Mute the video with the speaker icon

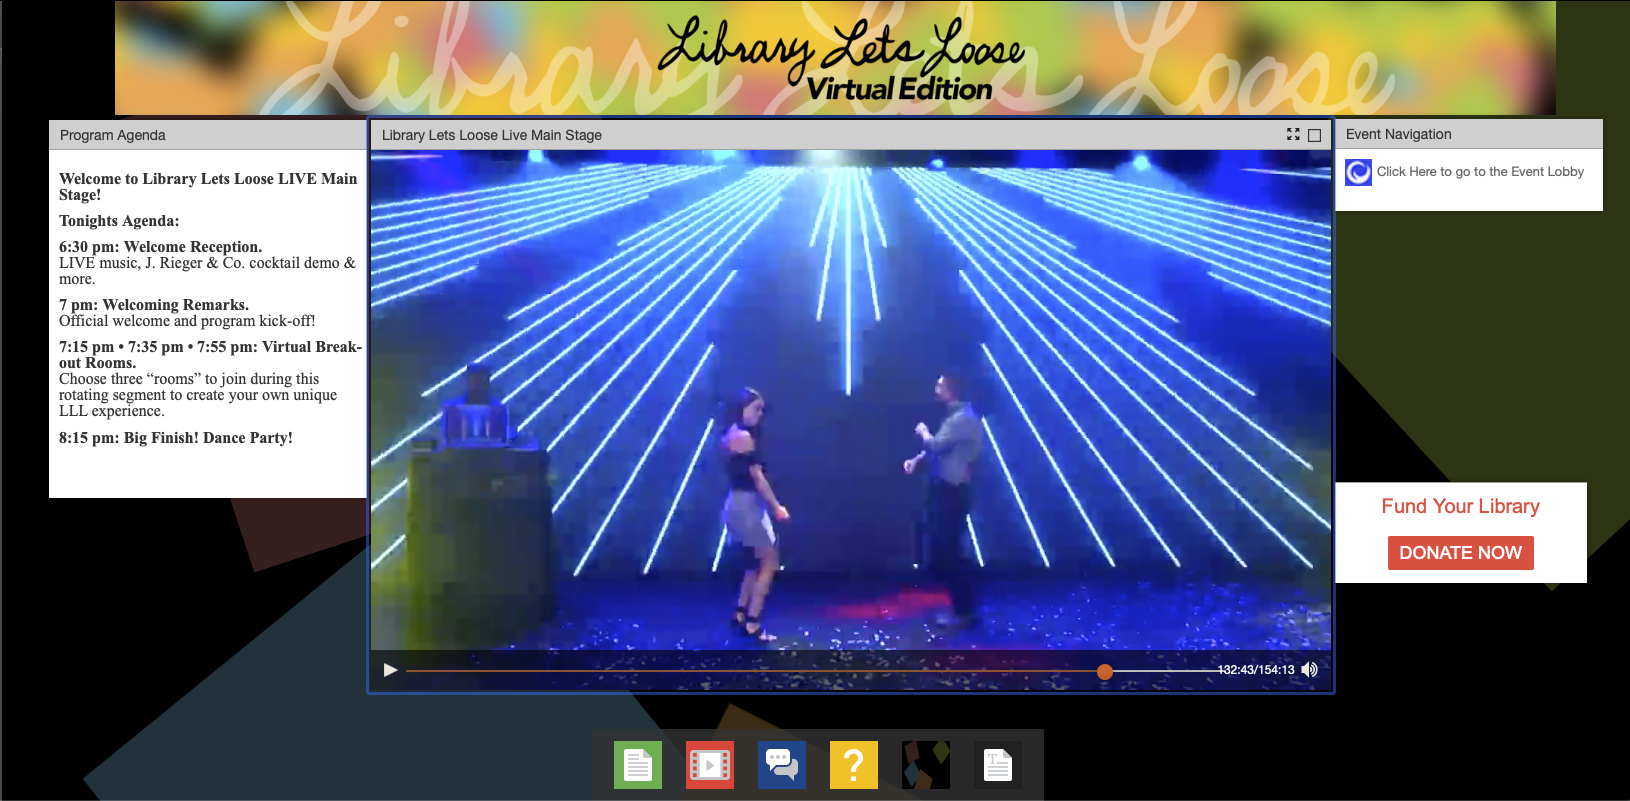coord(1310,670)
